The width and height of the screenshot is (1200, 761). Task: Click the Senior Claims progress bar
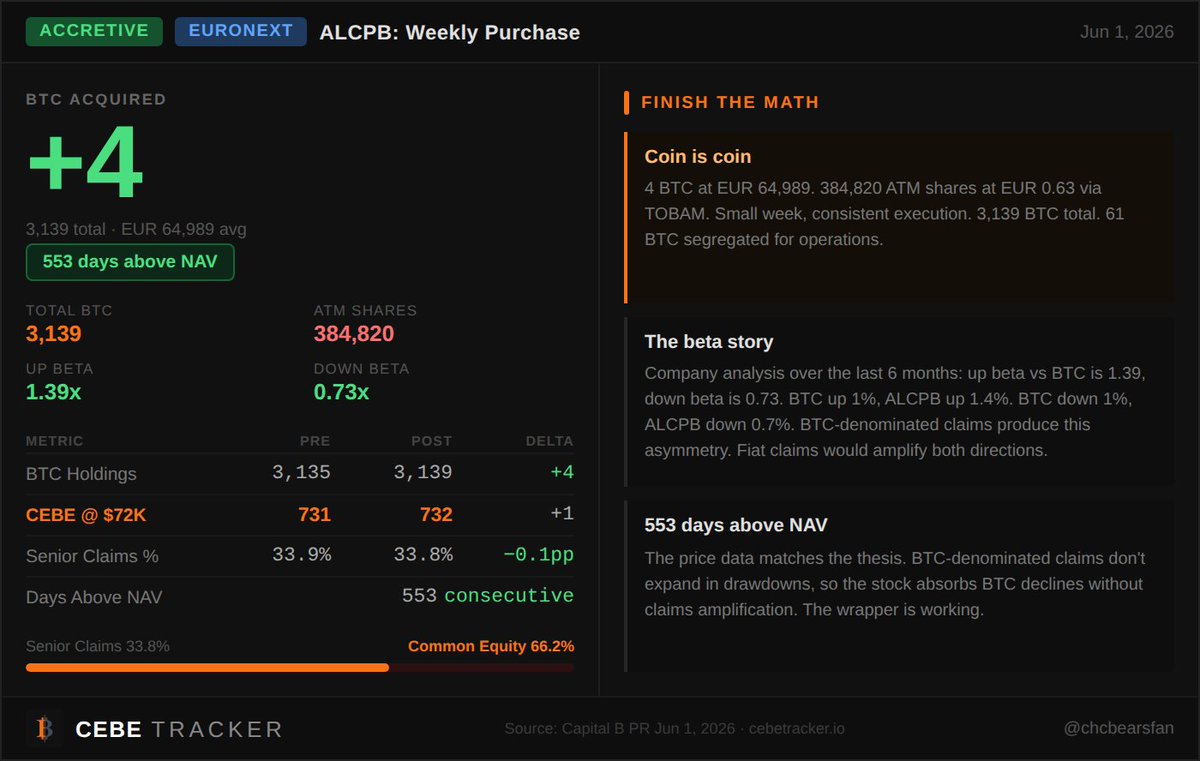click(x=300, y=667)
